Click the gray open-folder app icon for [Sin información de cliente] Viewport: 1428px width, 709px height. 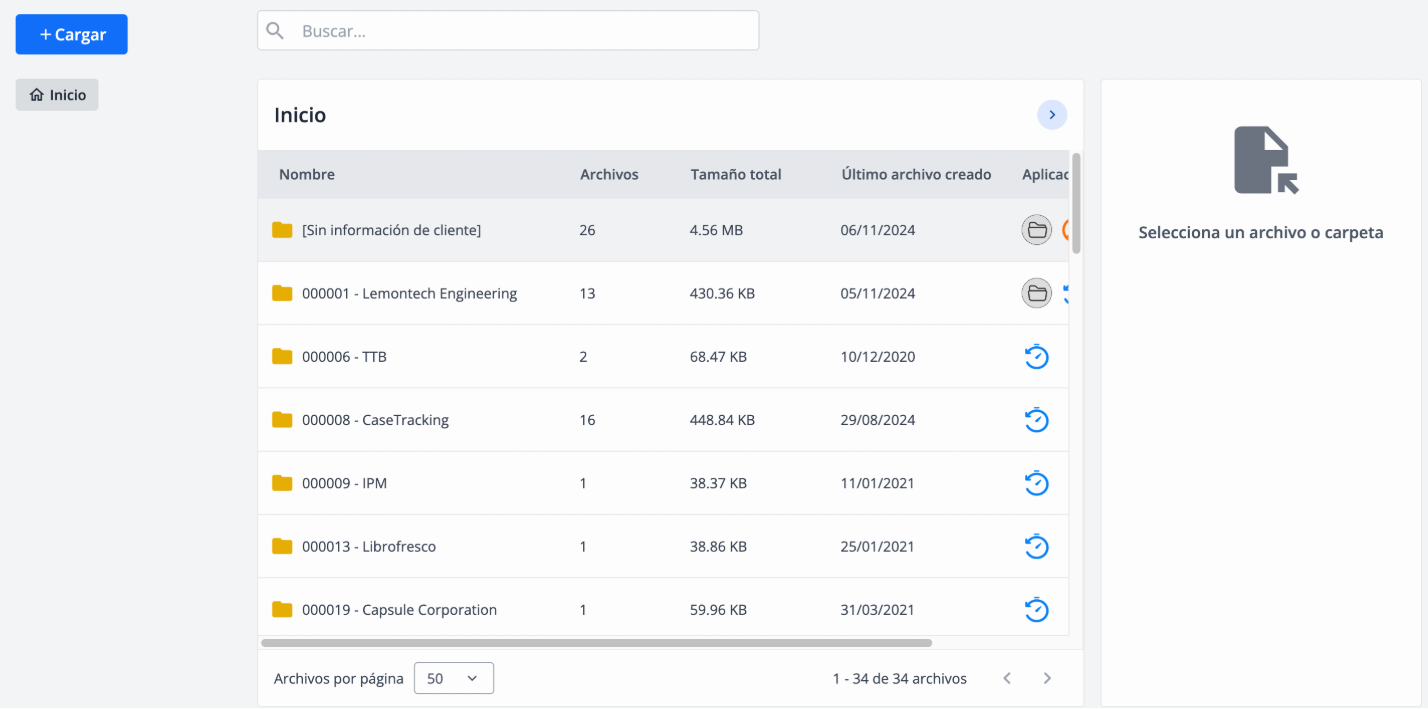[1037, 230]
